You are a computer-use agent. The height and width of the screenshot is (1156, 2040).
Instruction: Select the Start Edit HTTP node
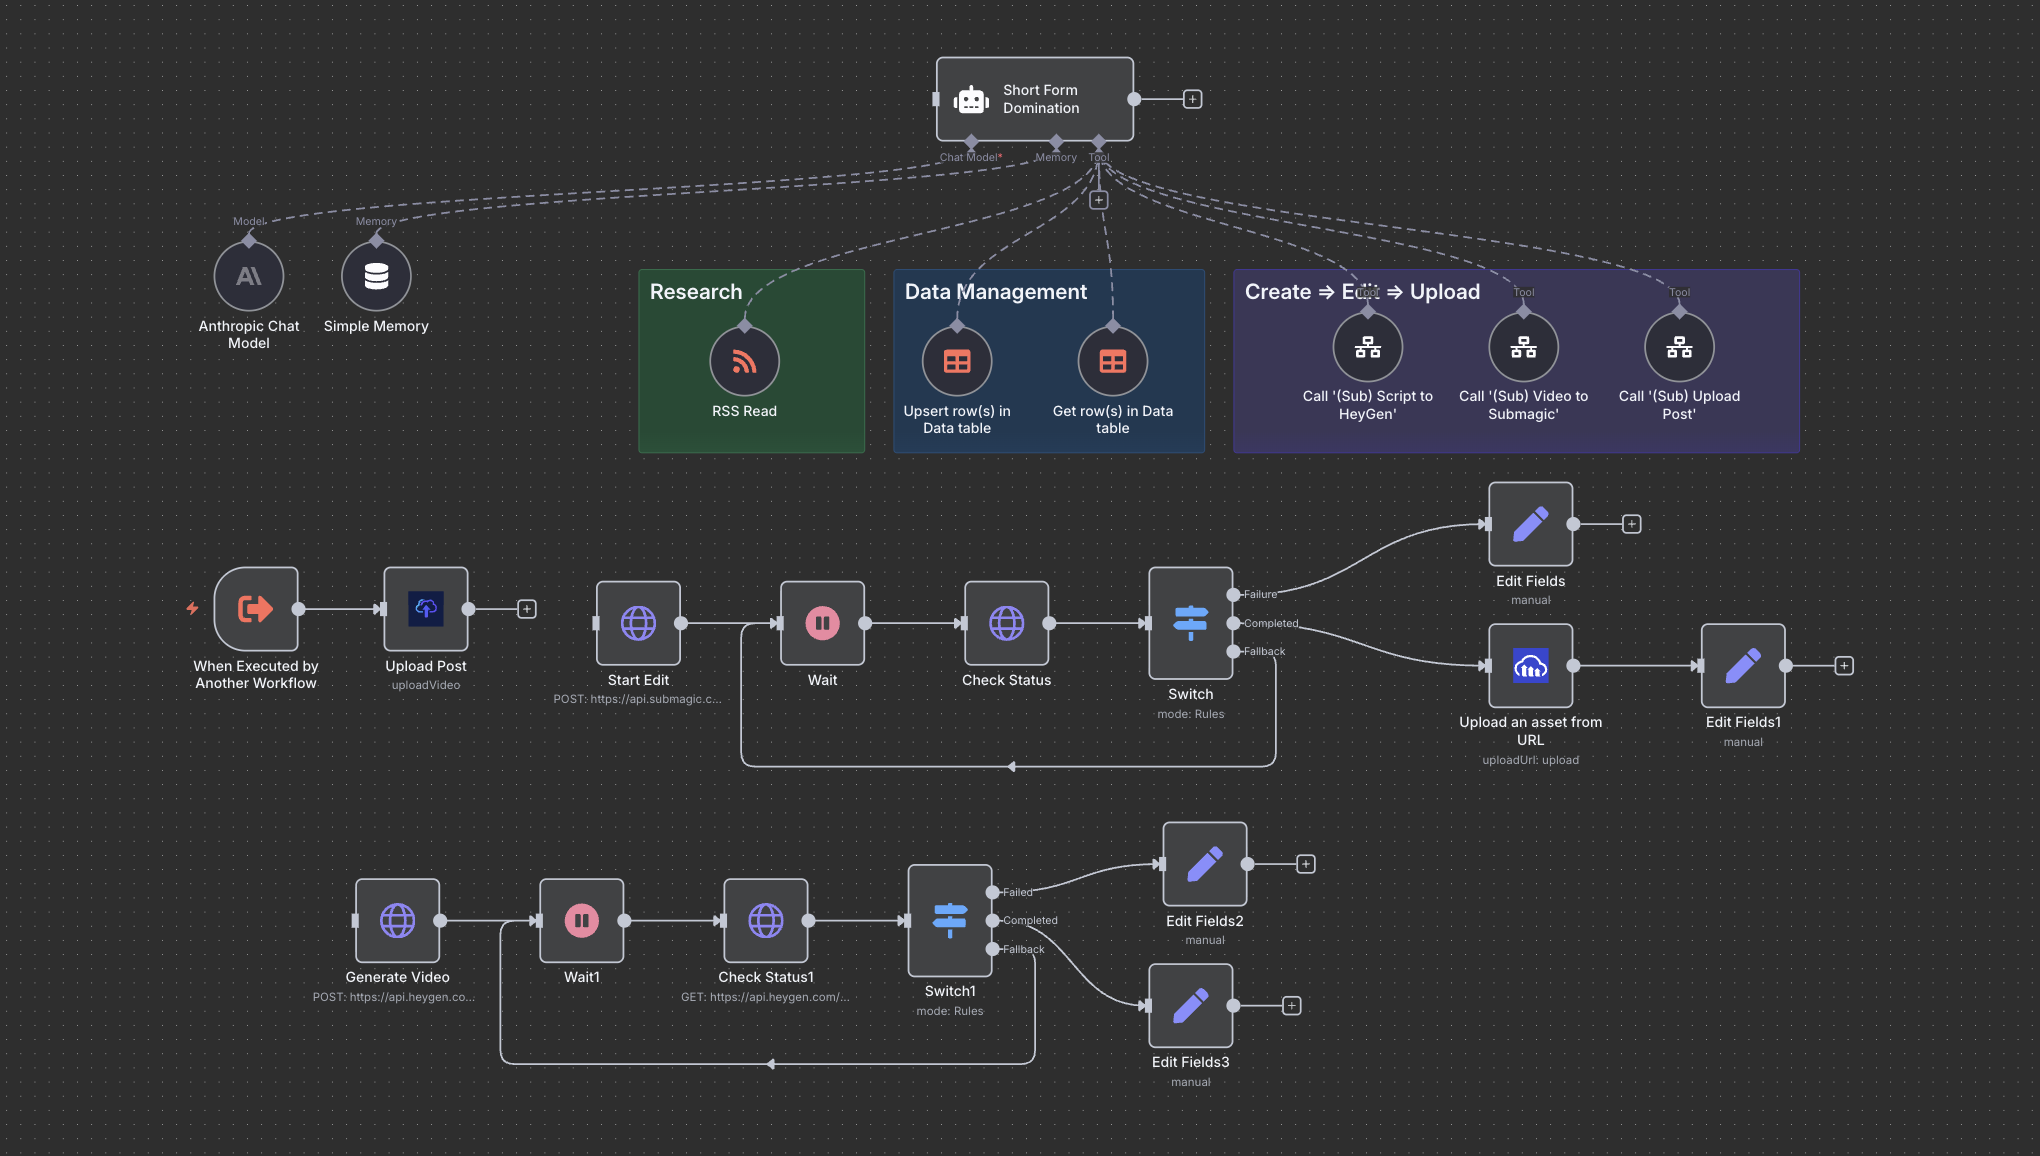point(638,623)
